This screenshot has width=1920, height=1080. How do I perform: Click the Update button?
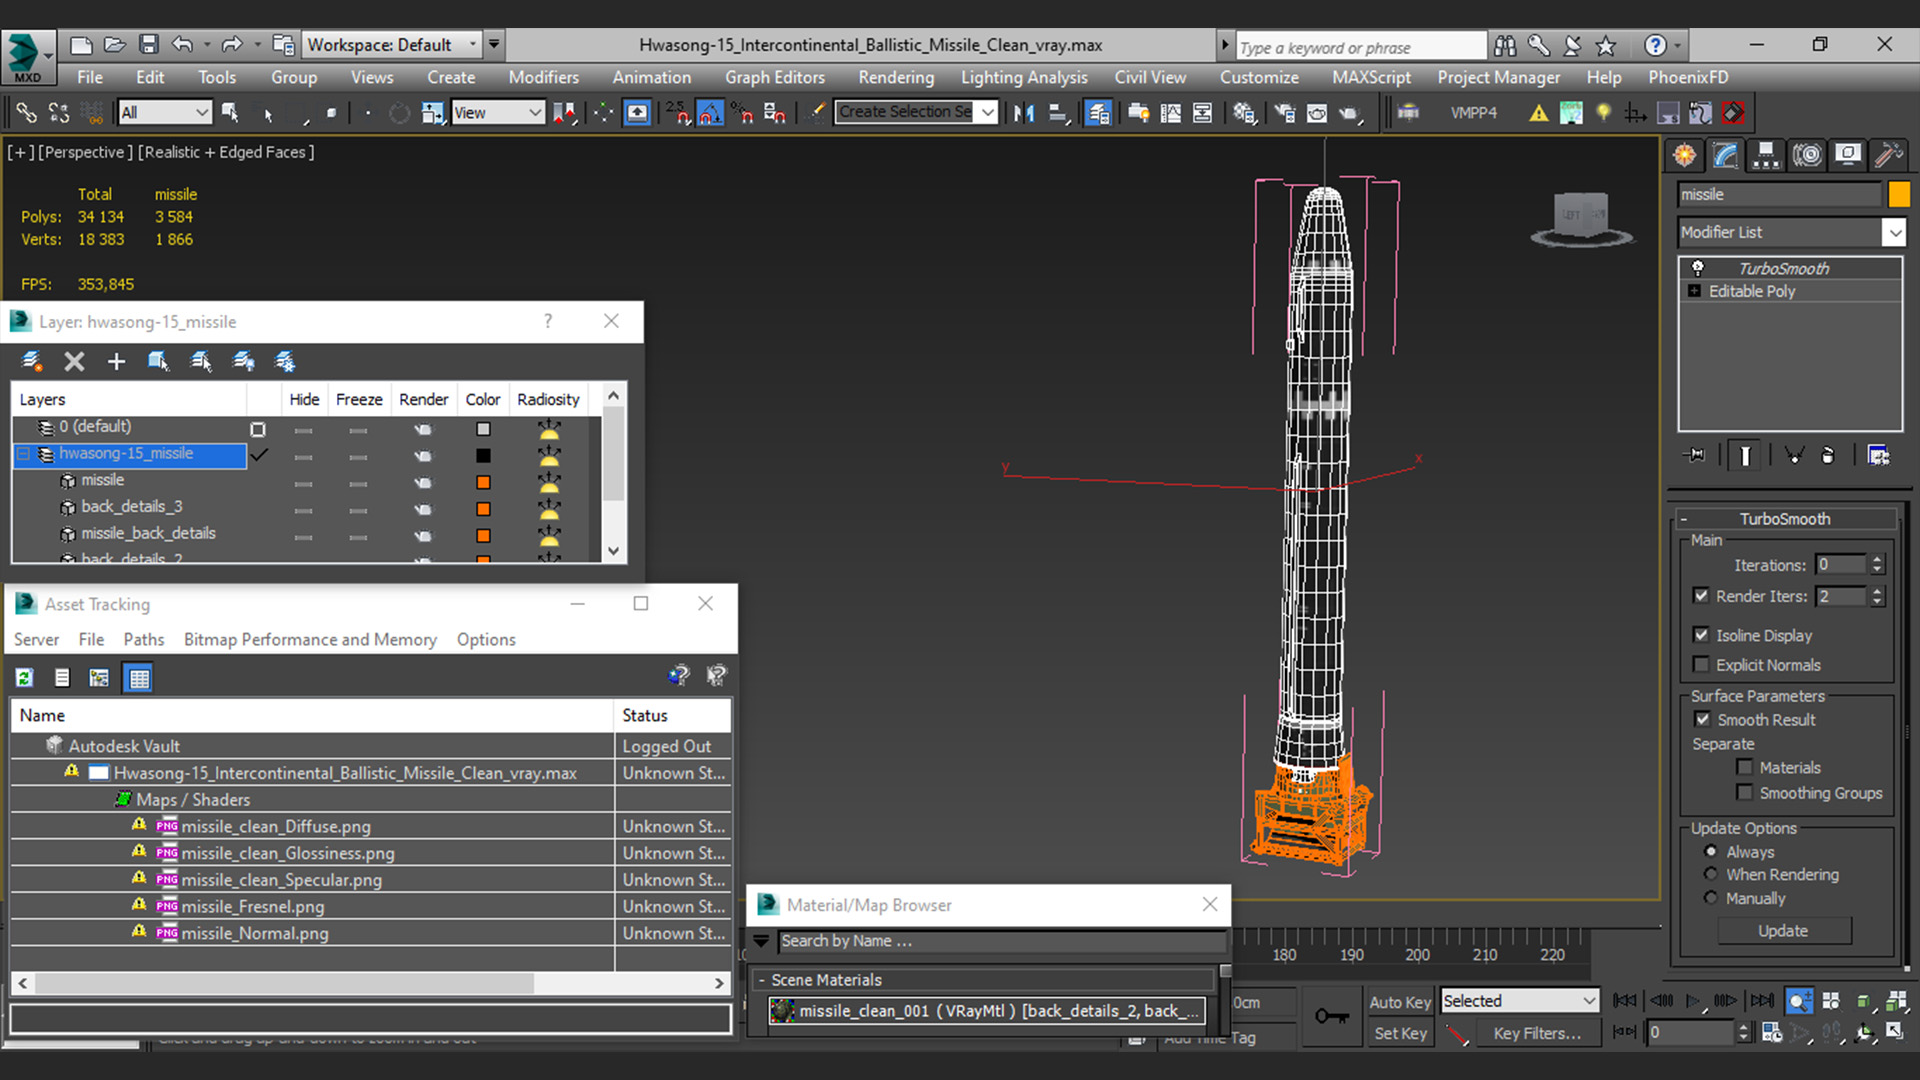coord(1783,931)
